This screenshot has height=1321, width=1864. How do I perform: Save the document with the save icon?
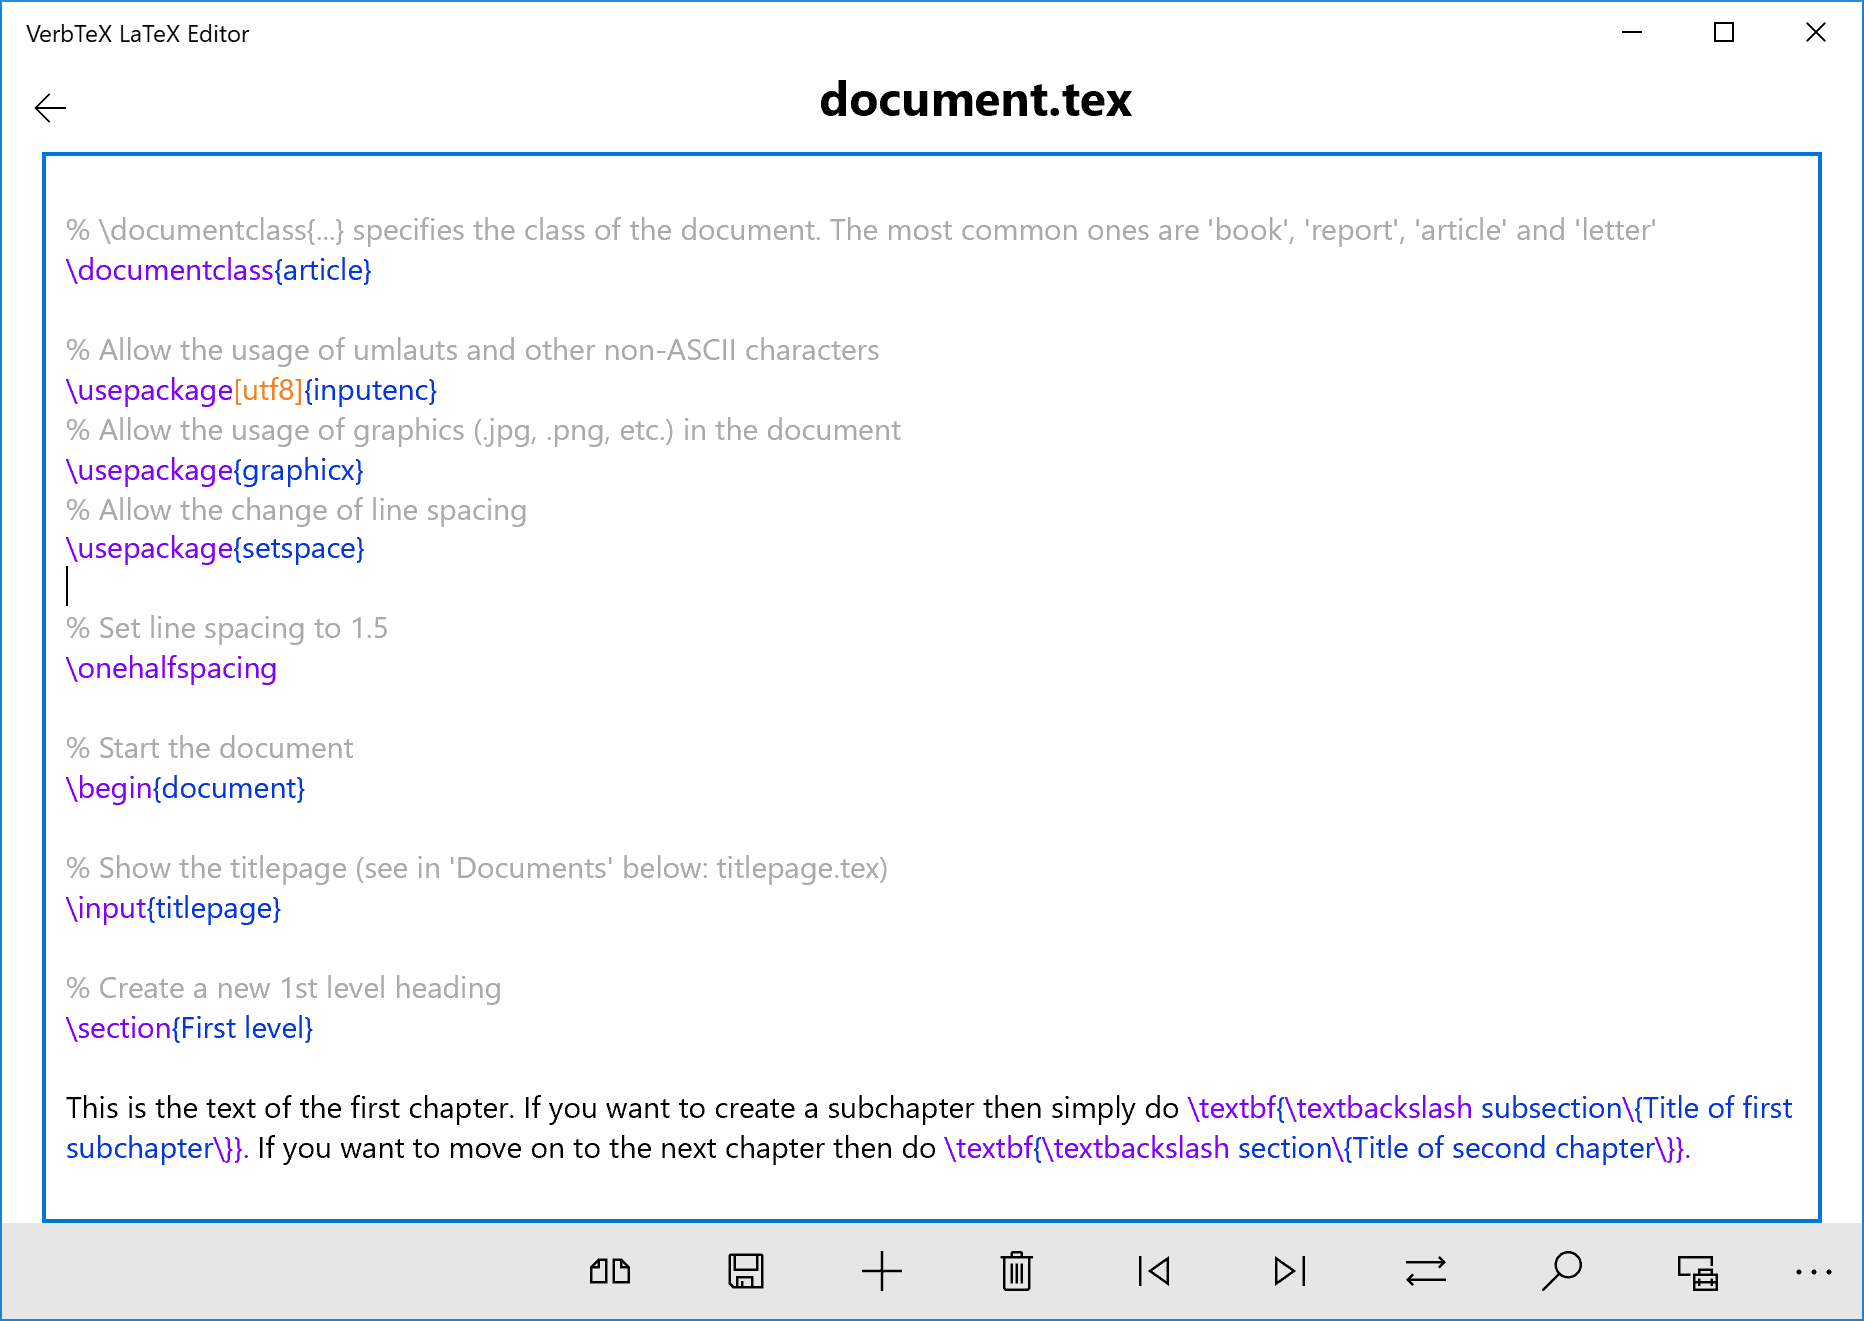click(x=744, y=1271)
